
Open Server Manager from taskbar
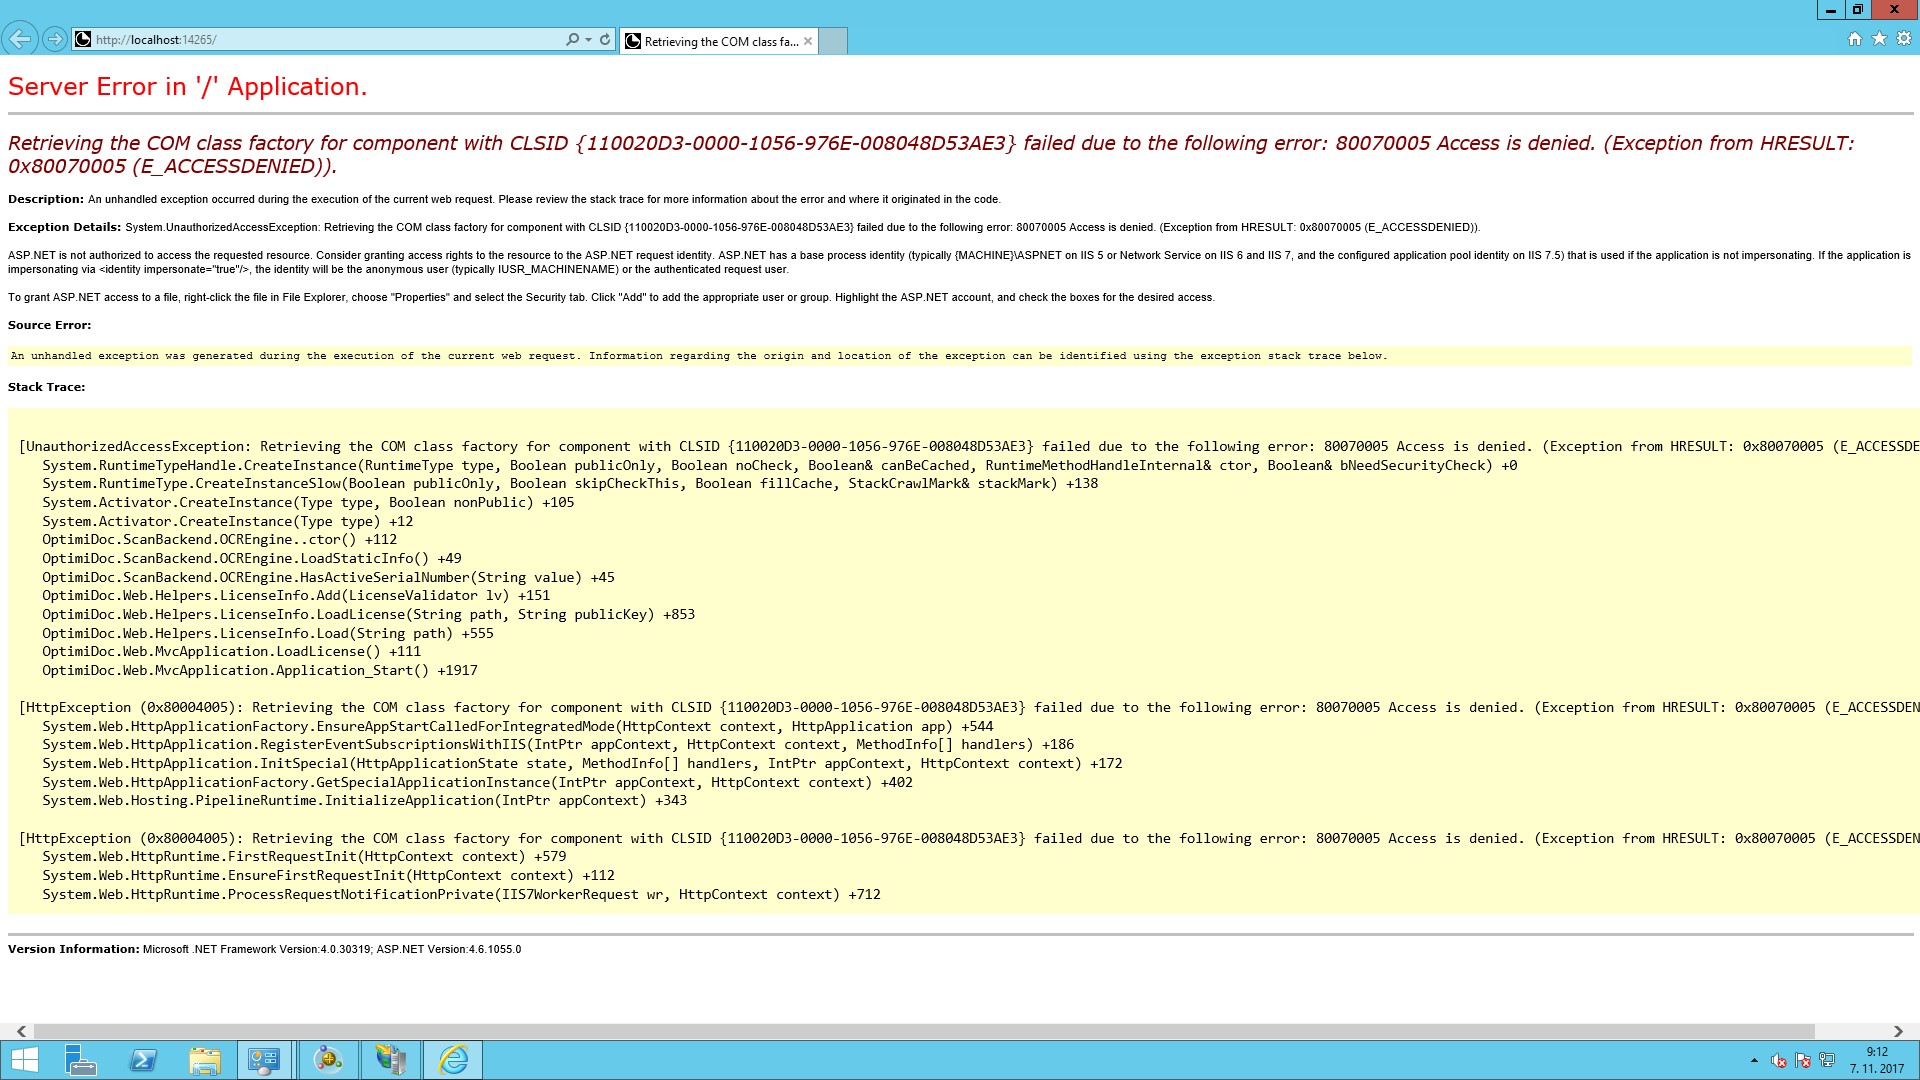point(80,1060)
